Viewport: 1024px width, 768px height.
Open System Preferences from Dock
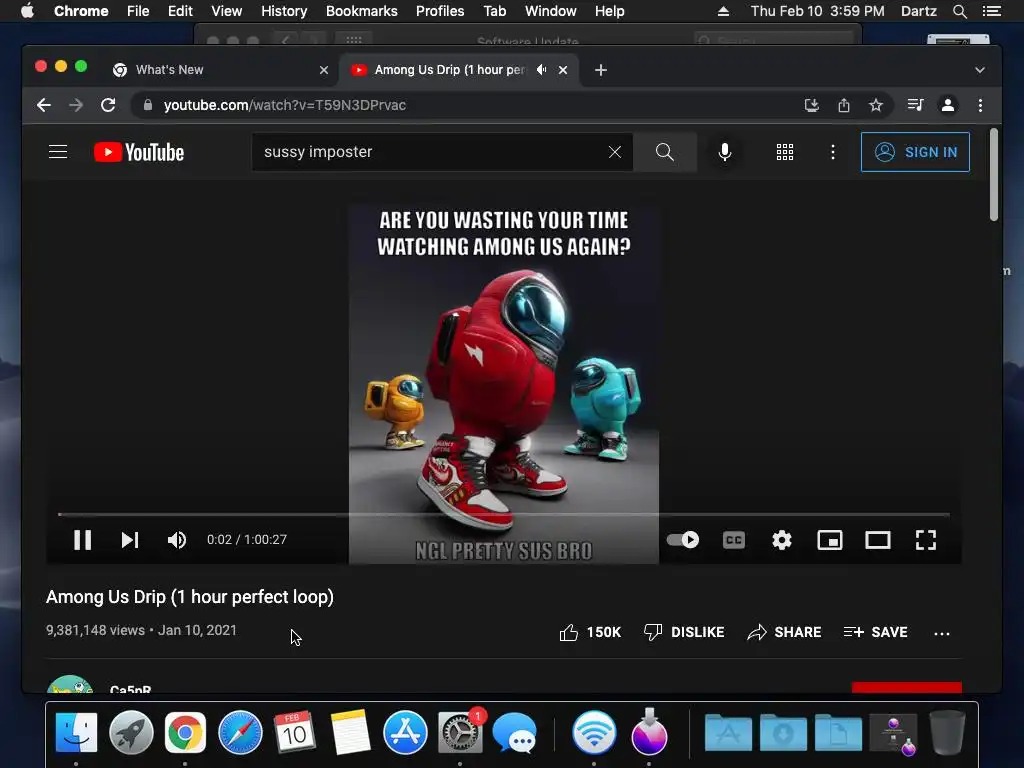point(460,732)
